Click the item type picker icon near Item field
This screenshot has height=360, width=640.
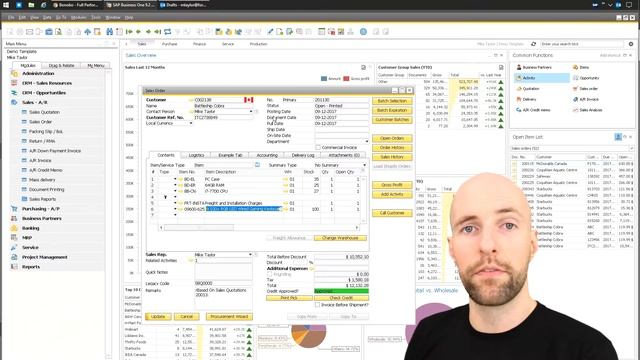coord(257,165)
